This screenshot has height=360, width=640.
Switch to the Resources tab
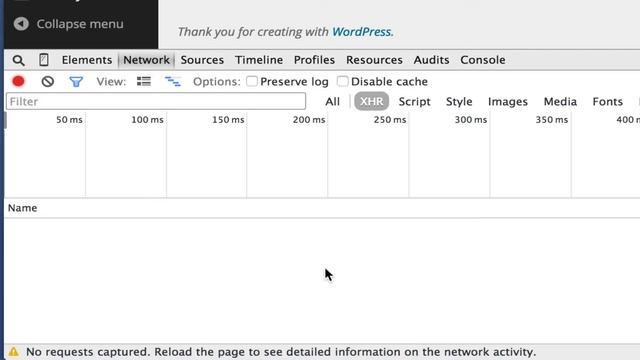click(x=374, y=60)
